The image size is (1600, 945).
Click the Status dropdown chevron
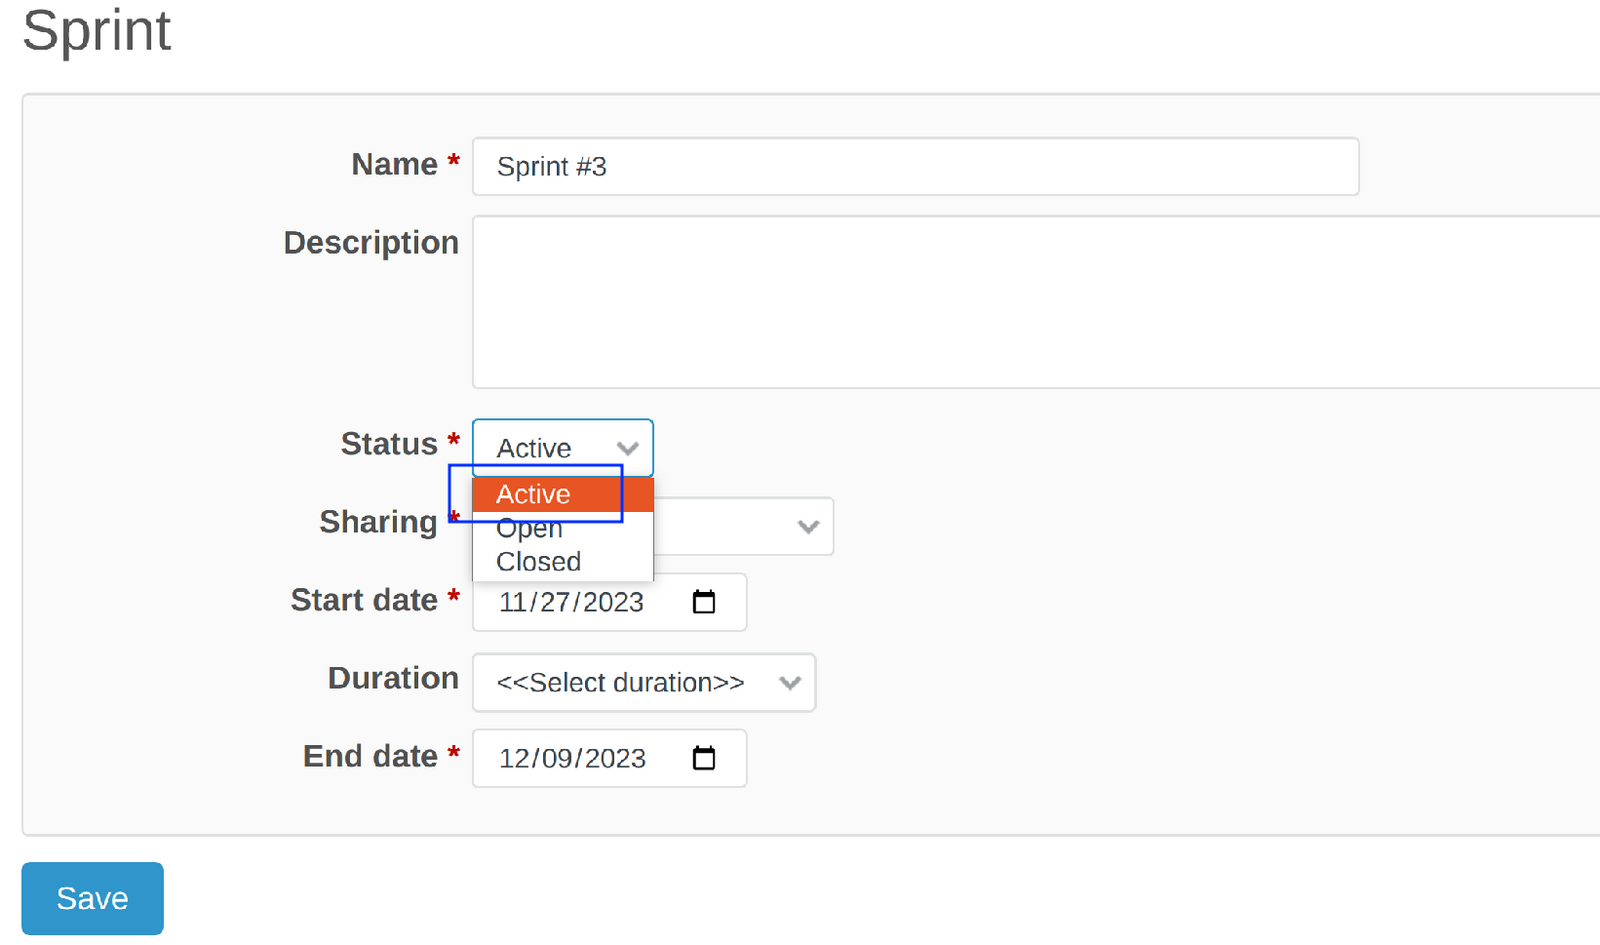pos(629,448)
